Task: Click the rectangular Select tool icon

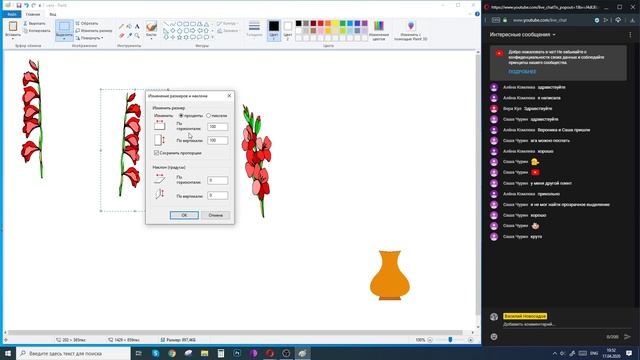Action: [64, 27]
